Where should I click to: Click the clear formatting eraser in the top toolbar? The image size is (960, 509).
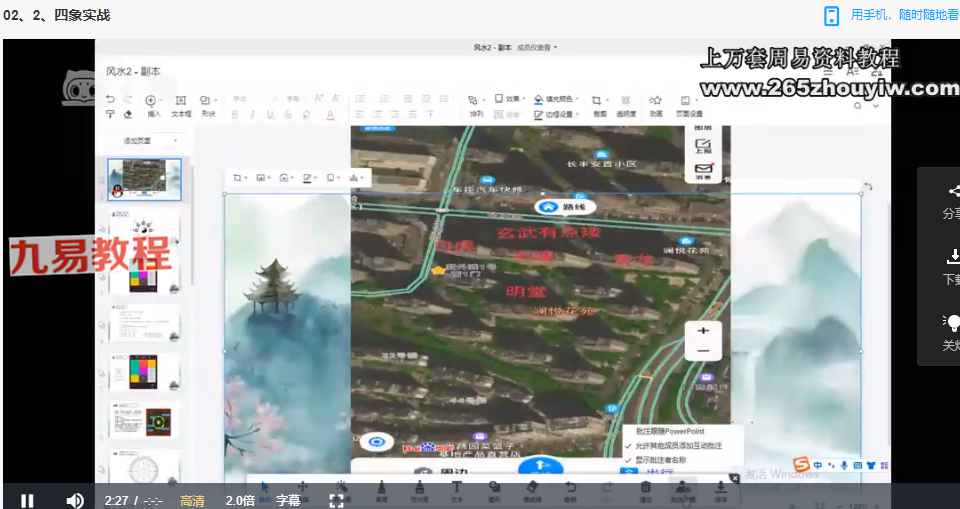[x=128, y=114]
